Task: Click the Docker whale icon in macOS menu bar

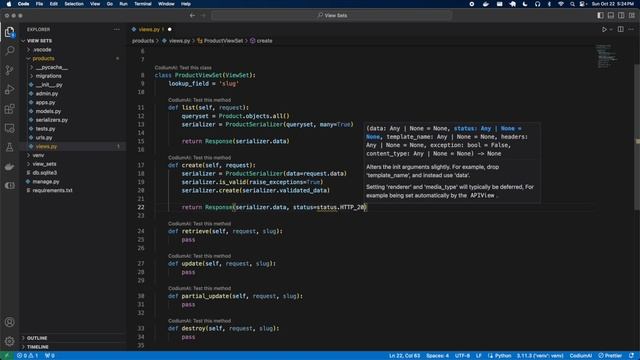Action: 486,4
